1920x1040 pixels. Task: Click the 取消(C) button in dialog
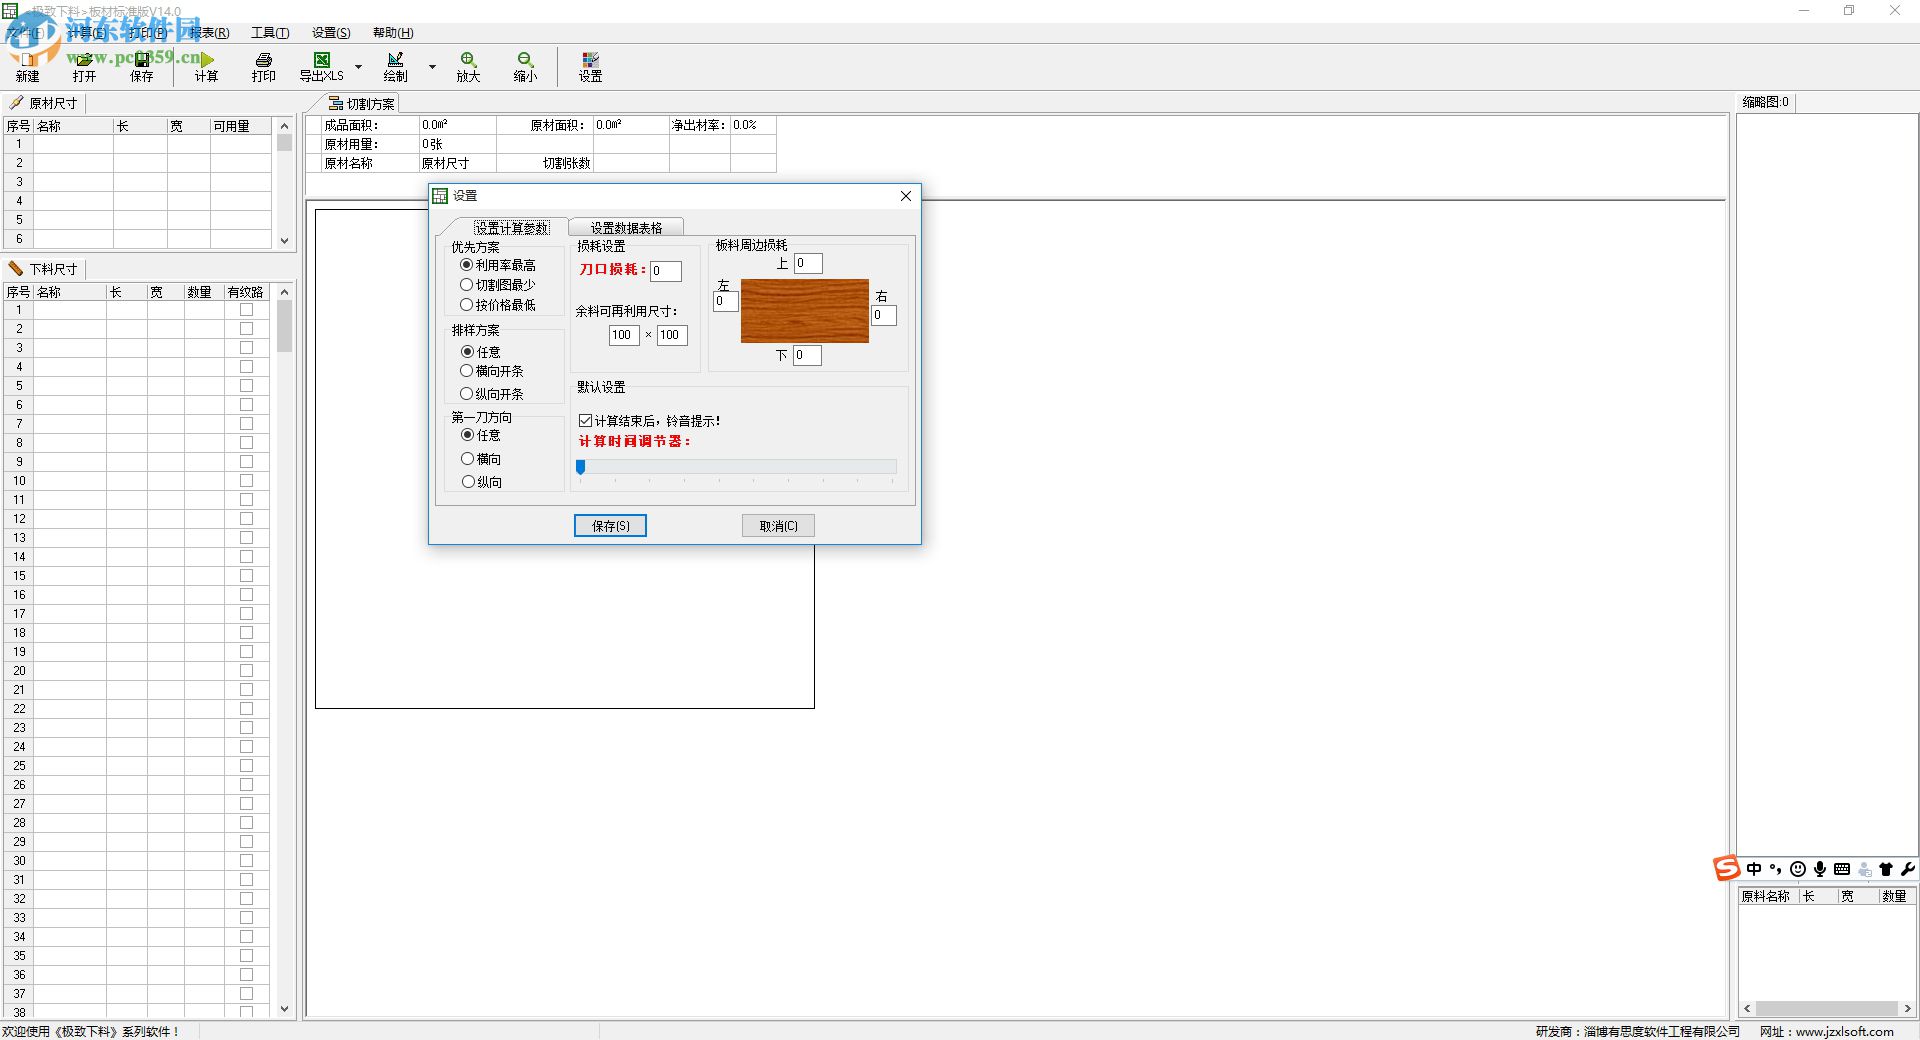pos(778,526)
